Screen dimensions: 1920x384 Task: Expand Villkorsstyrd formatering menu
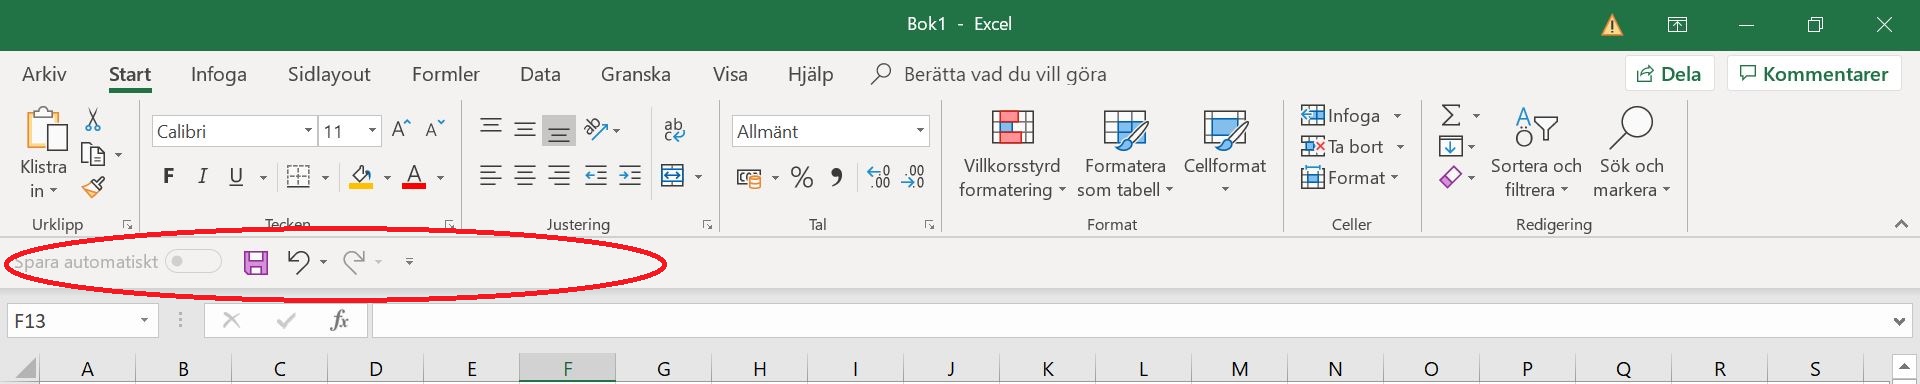[x=1012, y=152]
